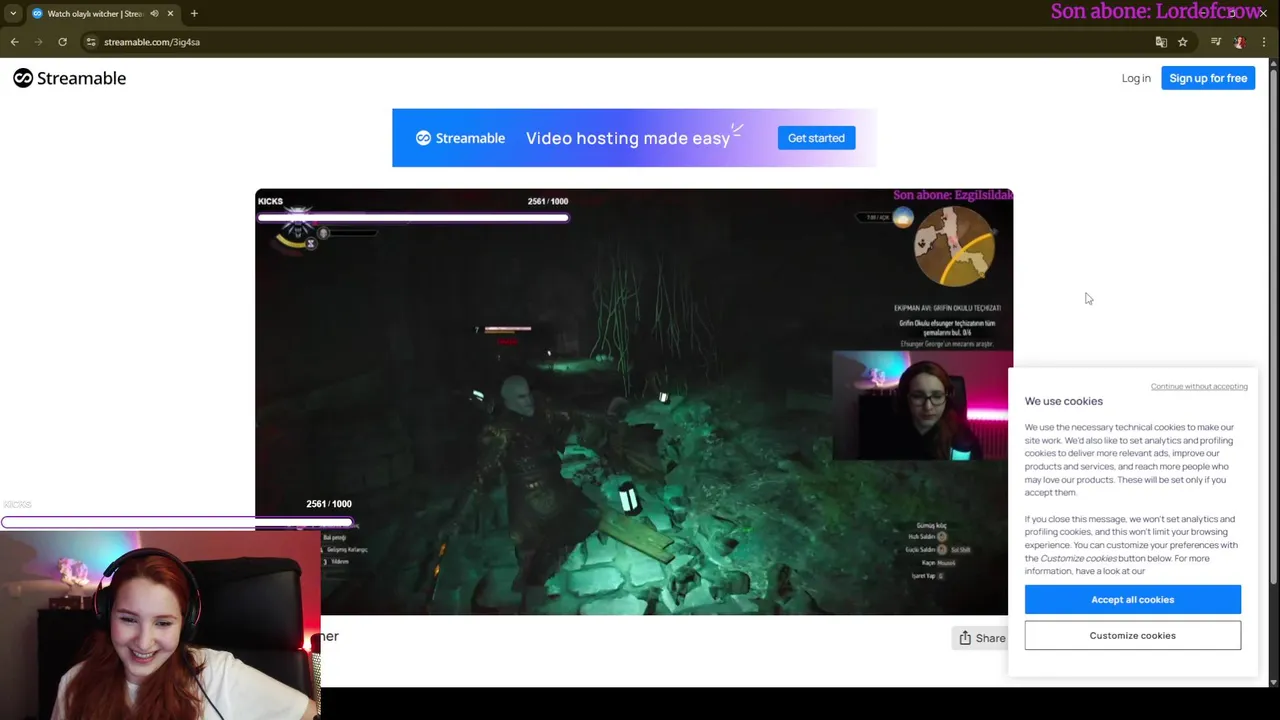This screenshot has height=720, width=1280.
Task: Click Continue without accepting link
Action: 1199,386
